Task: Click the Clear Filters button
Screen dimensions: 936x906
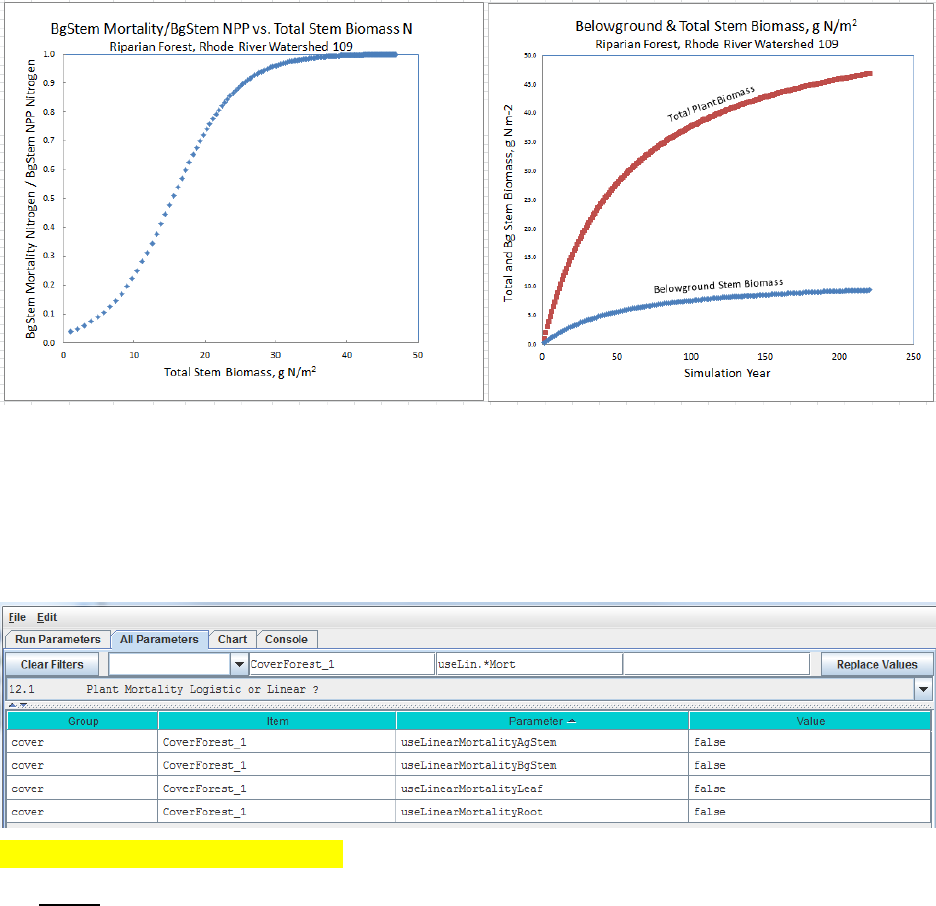Action: (x=52, y=664)
